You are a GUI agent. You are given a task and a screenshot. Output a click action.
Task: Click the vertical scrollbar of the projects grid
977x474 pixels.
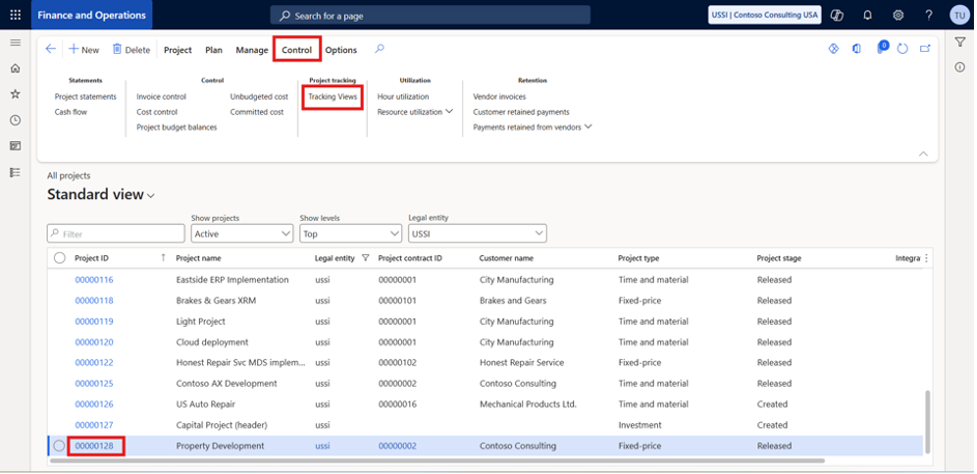click(928, 422)
